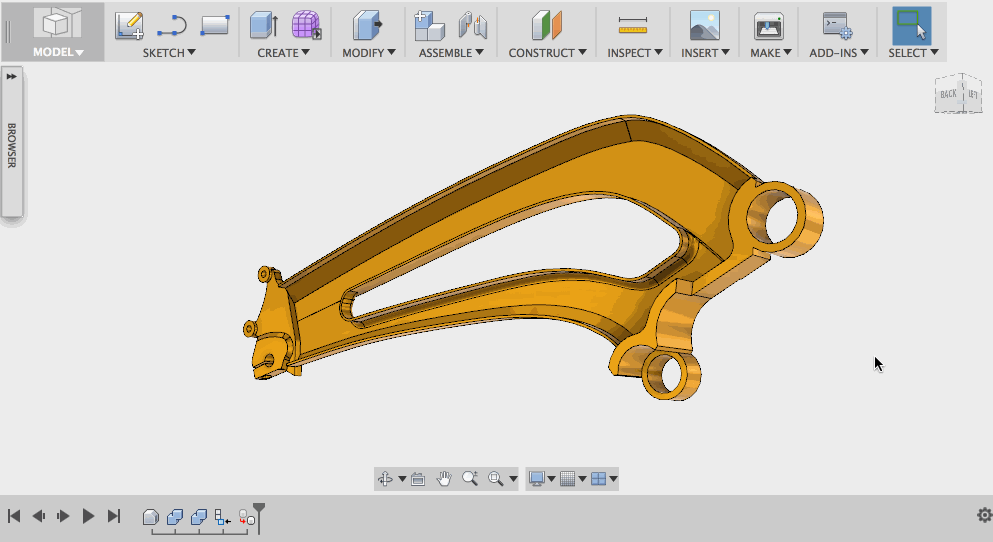Activate the Pan hand tool
This screenshot has width=993, height=542.
point(444,479)
